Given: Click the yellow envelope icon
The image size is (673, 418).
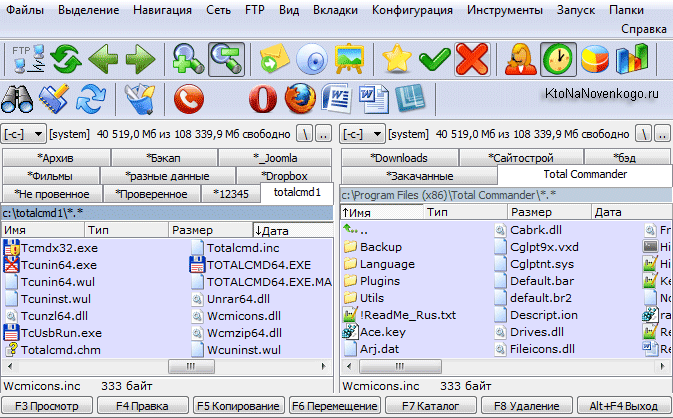Looking at the screenshot, I should pos(275,59).
